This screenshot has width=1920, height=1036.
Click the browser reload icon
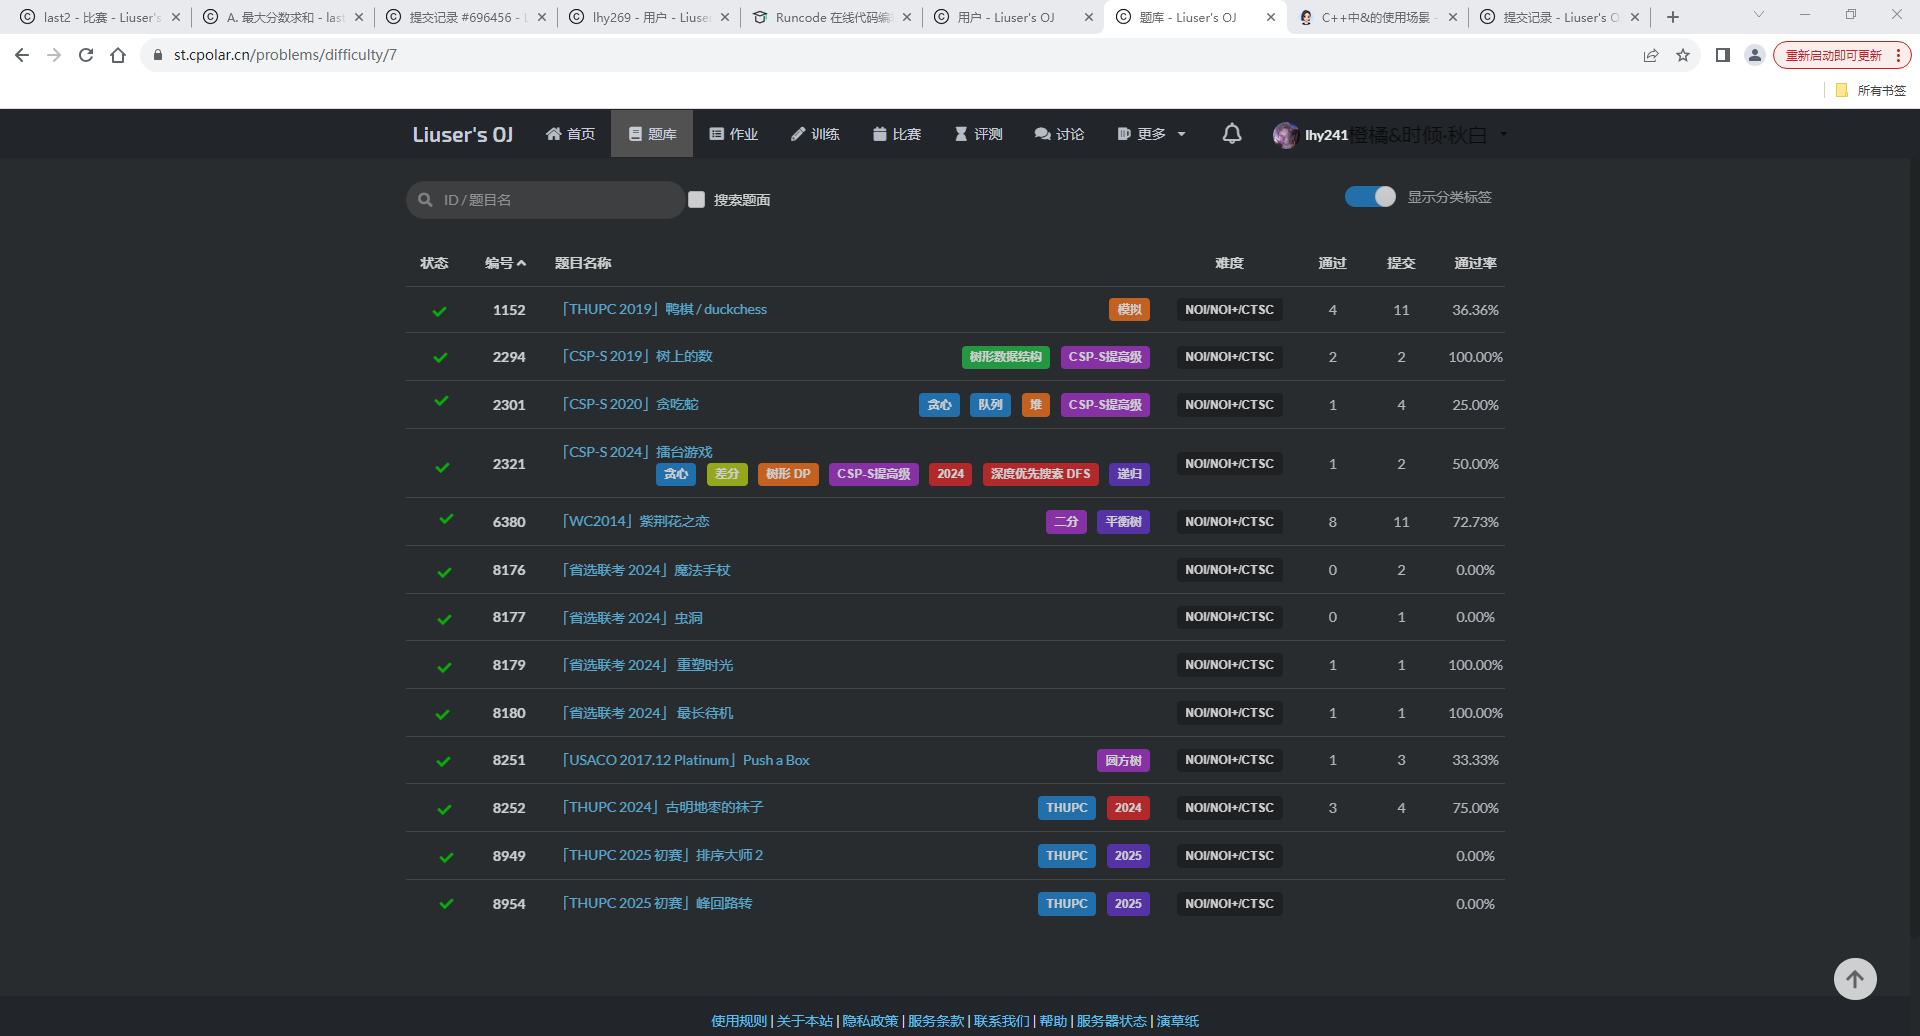coord(86,55)
